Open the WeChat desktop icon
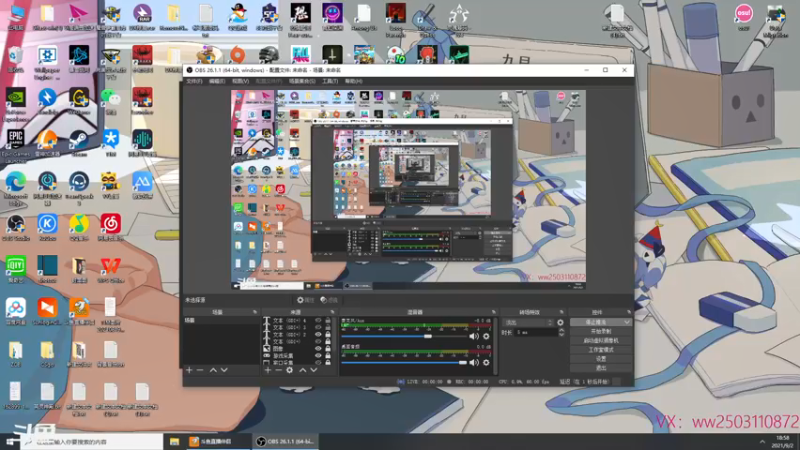Image resolution: width=800 pixels, height=450 pixels. pos(111,100)
